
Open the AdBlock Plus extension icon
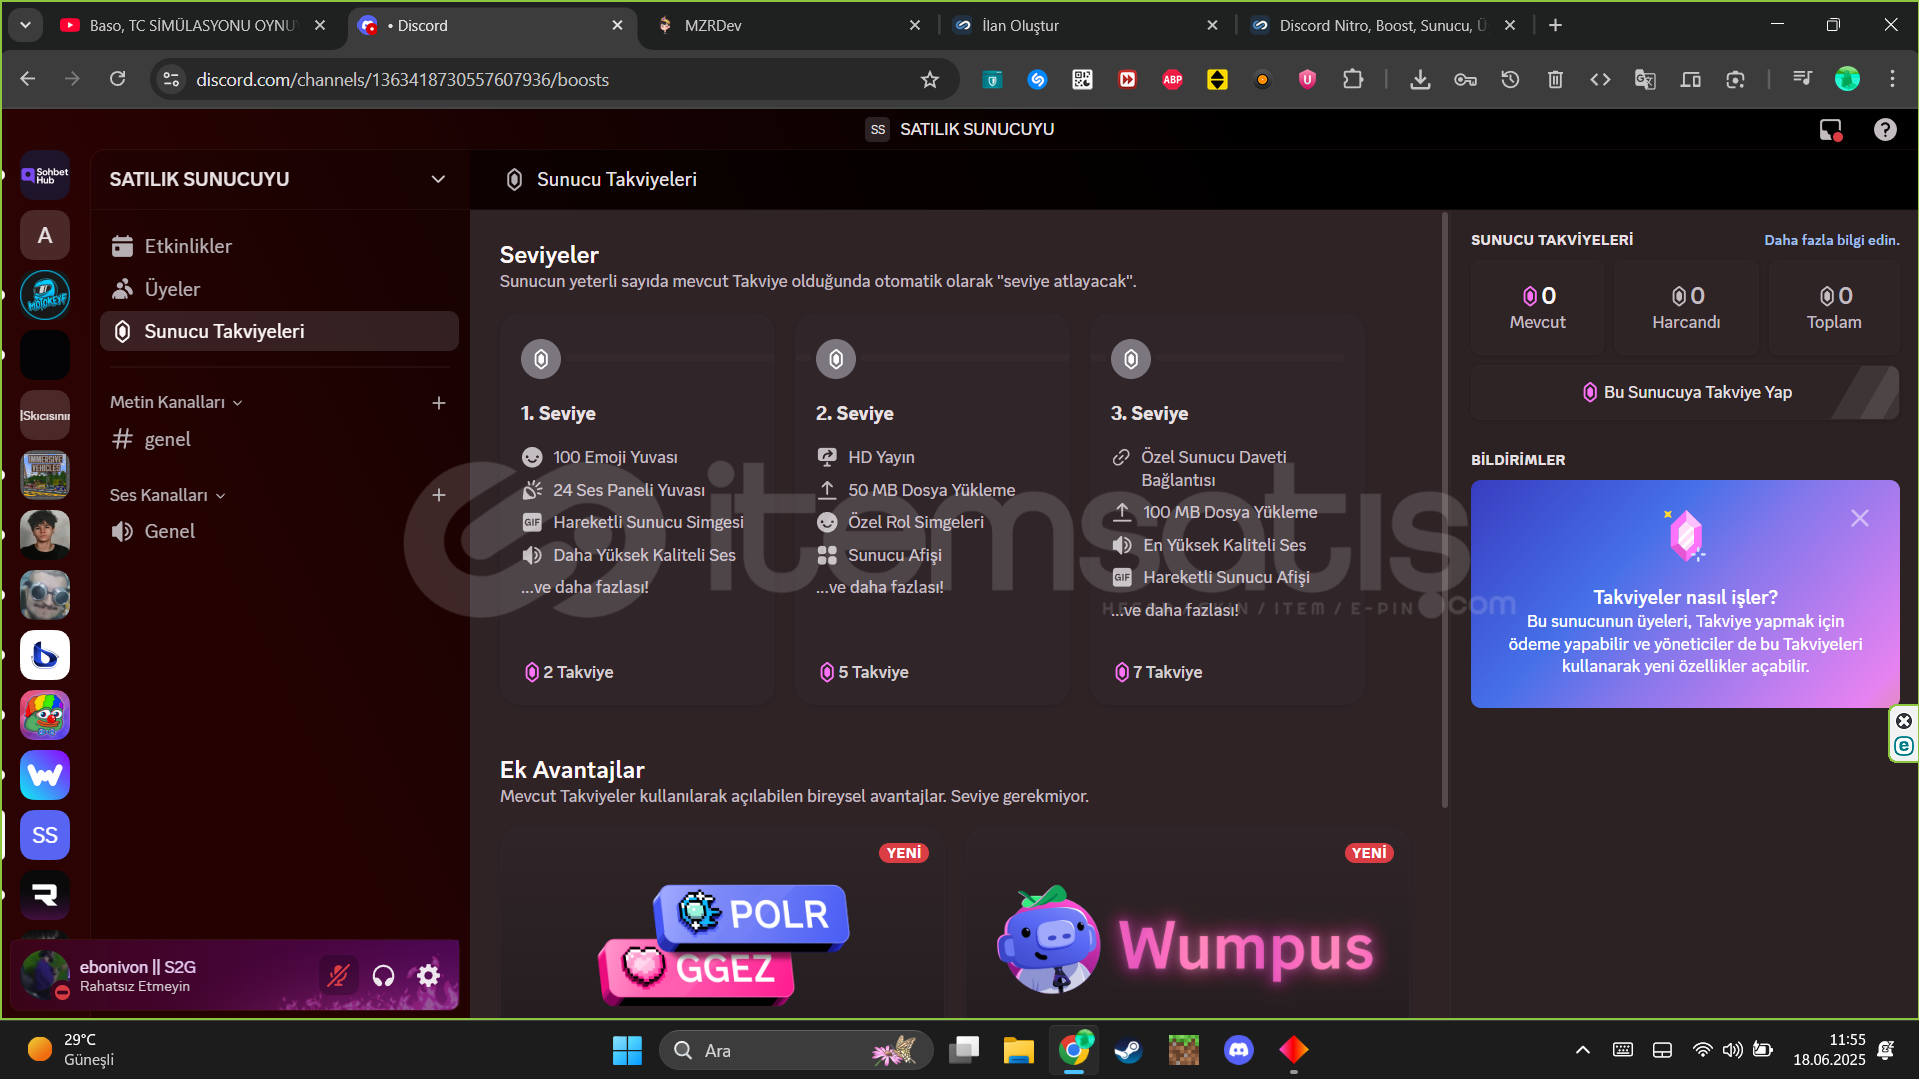click(1172, 79)
